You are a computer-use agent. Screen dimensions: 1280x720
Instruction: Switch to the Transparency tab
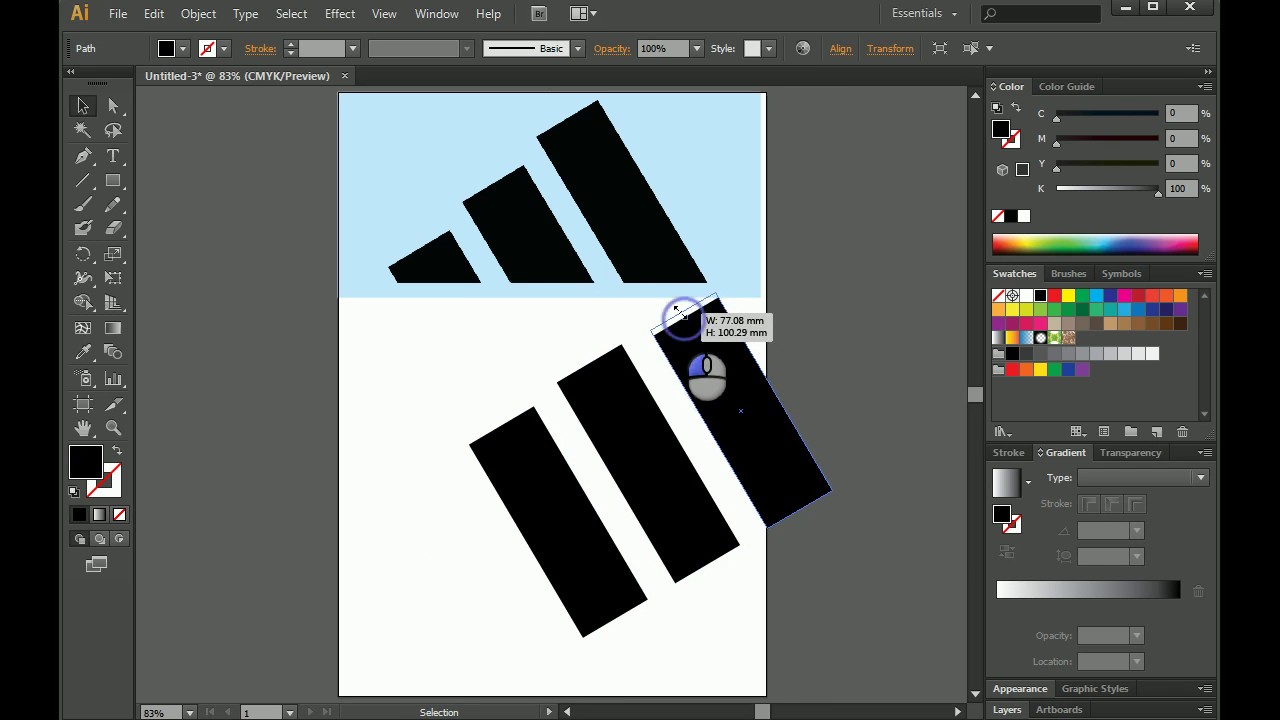(x=1130, y=453)
